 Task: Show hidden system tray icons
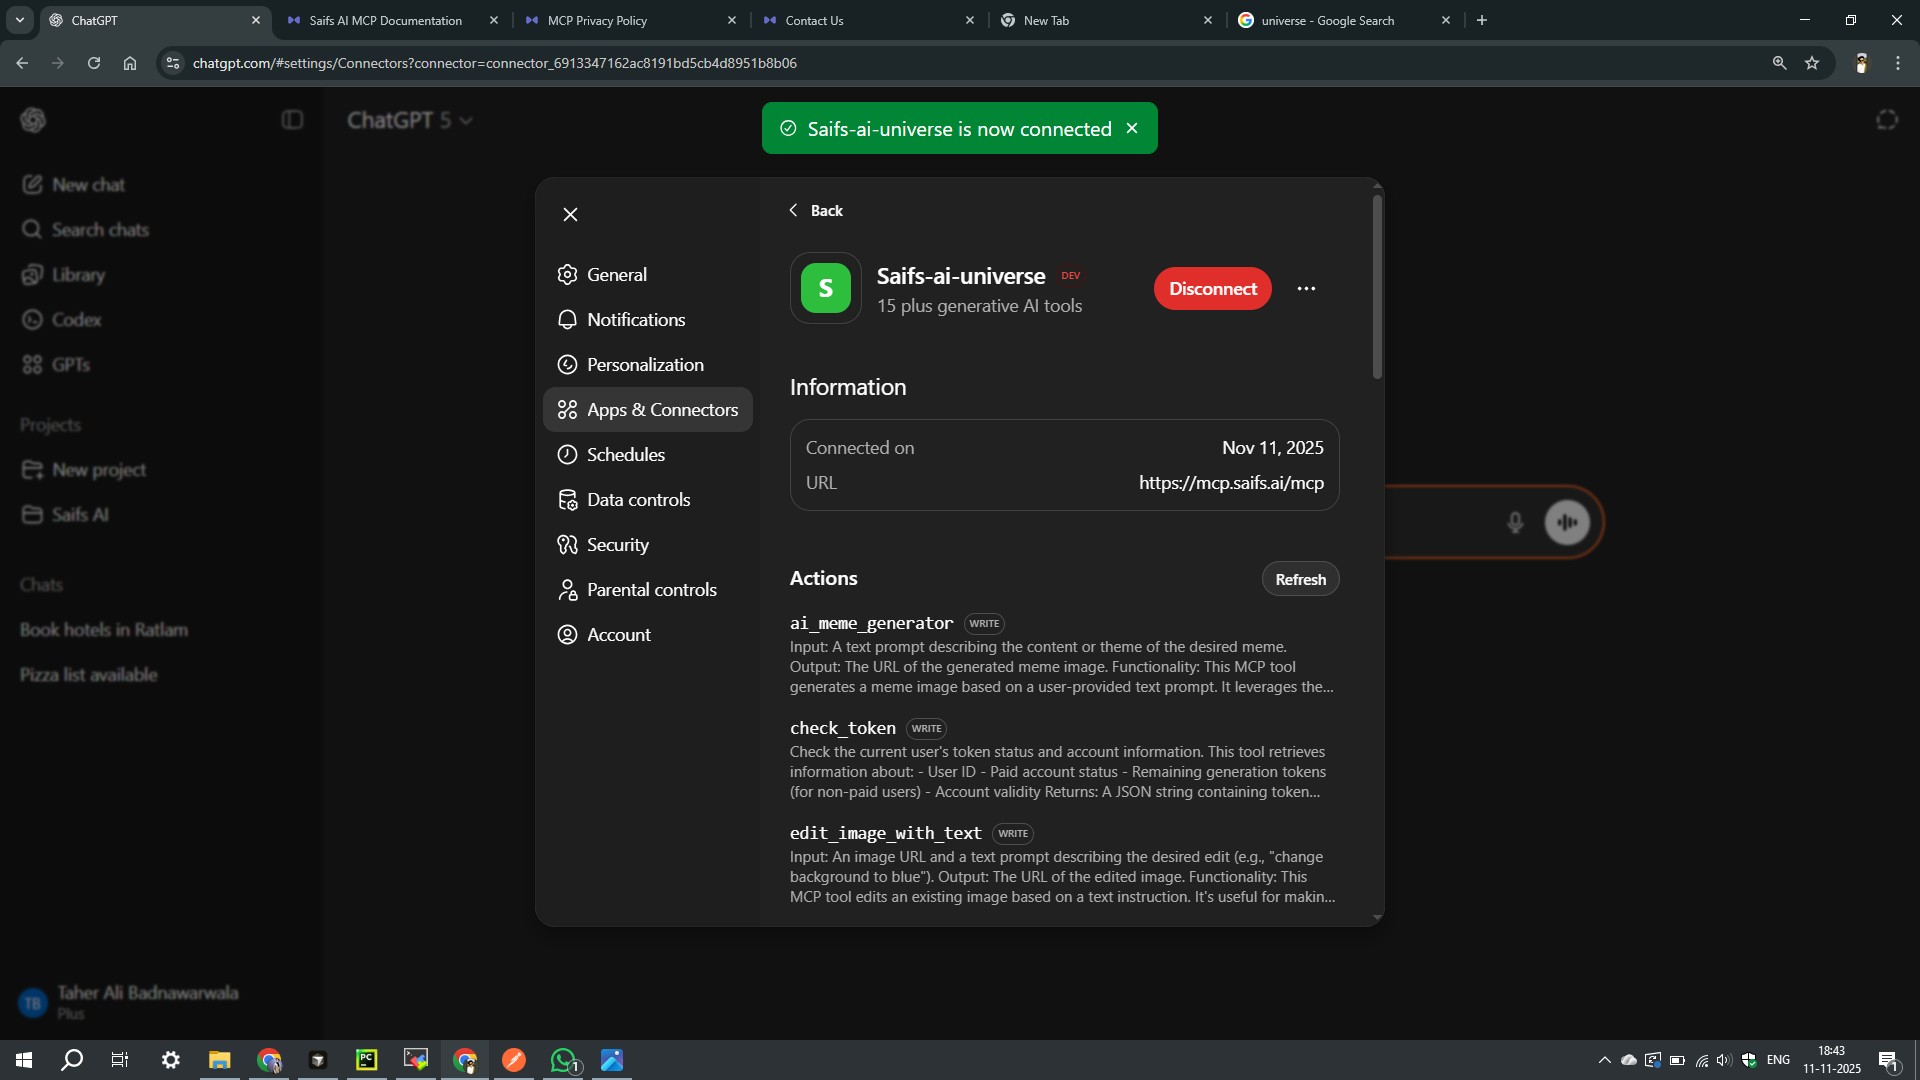coord(1604,1060)
